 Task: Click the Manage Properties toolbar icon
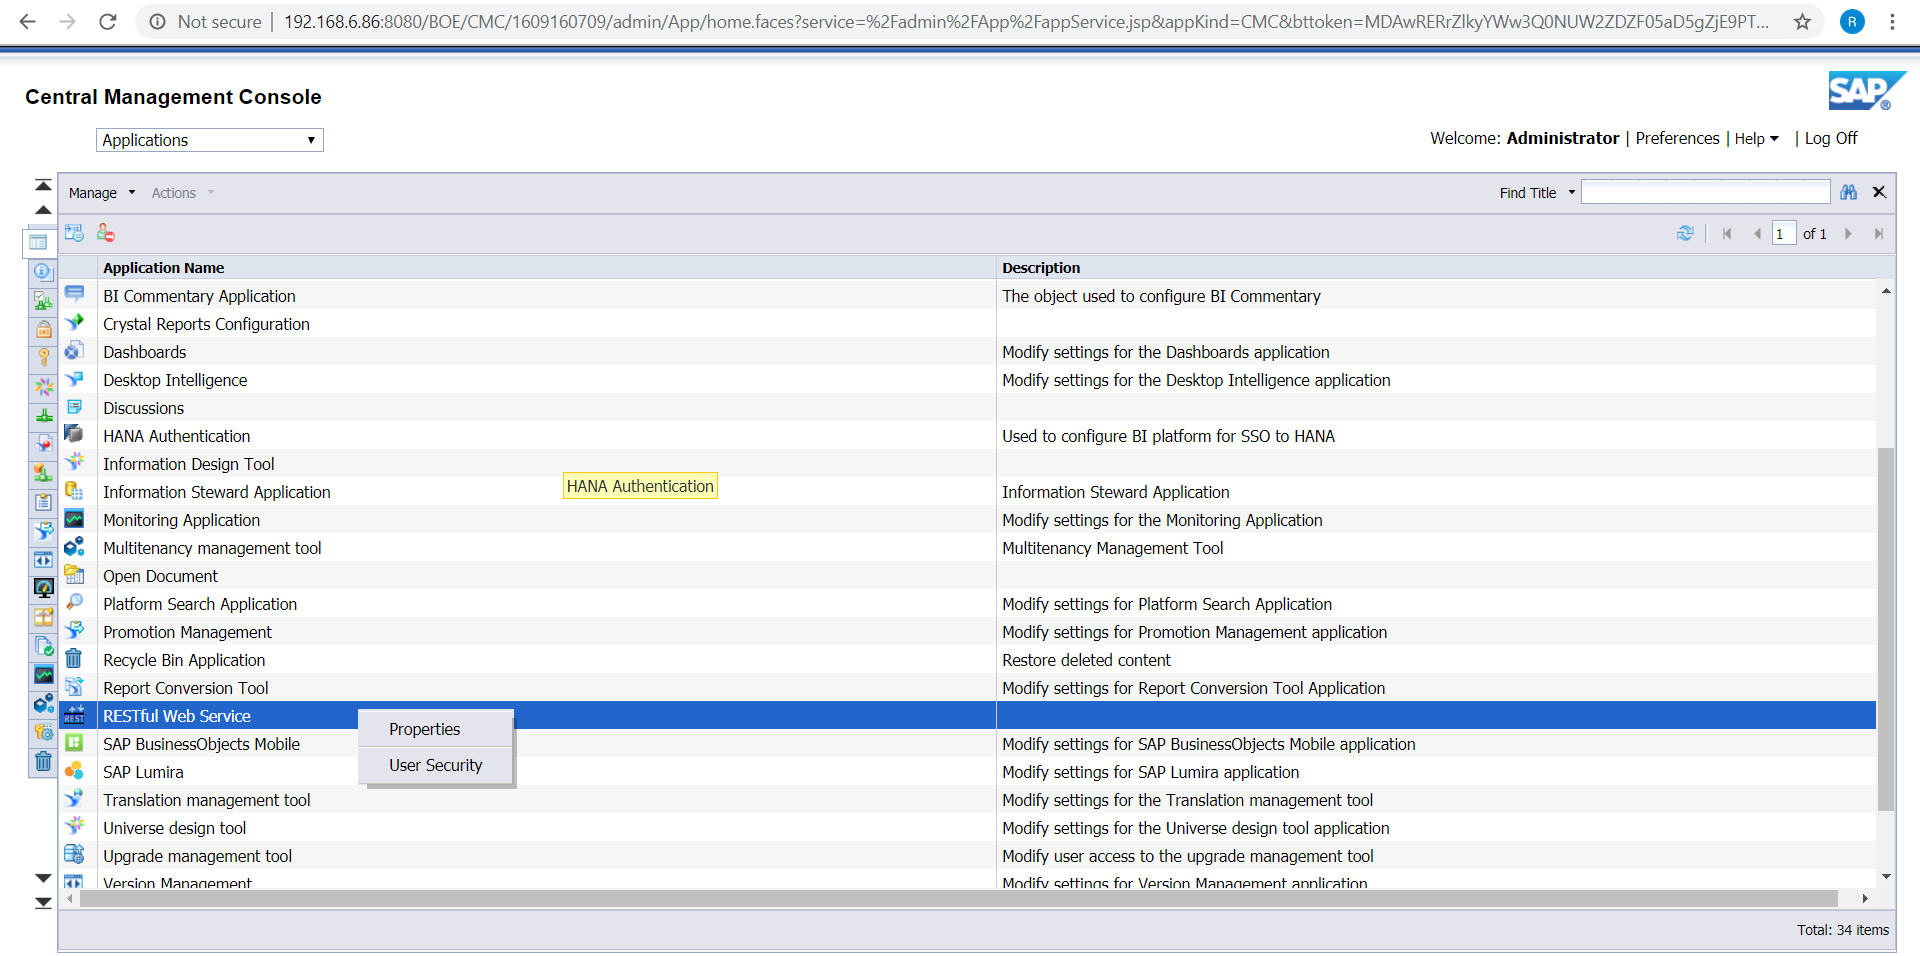point(74,233)
